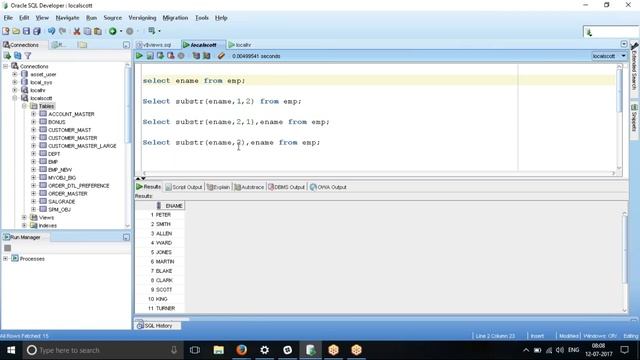
Task: Click the Commit icon in worksheet toolbar
Action: point(160,56)
